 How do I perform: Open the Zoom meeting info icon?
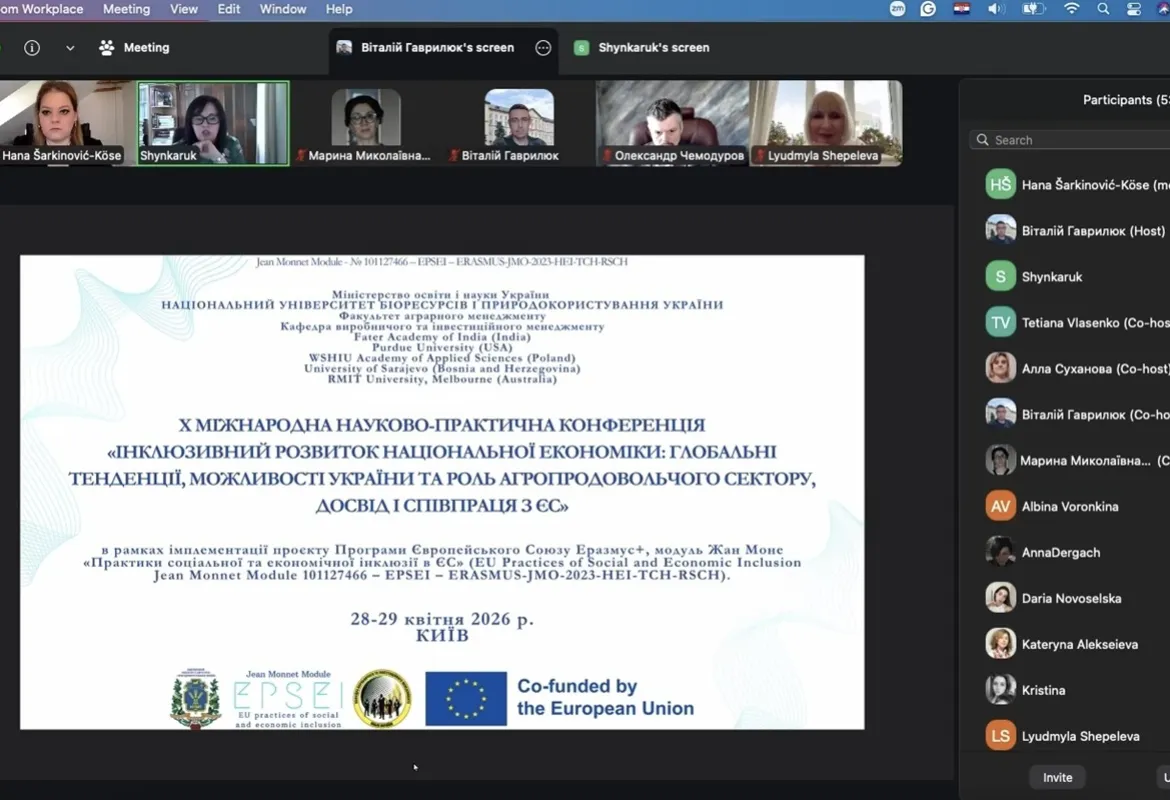(31, 47)
